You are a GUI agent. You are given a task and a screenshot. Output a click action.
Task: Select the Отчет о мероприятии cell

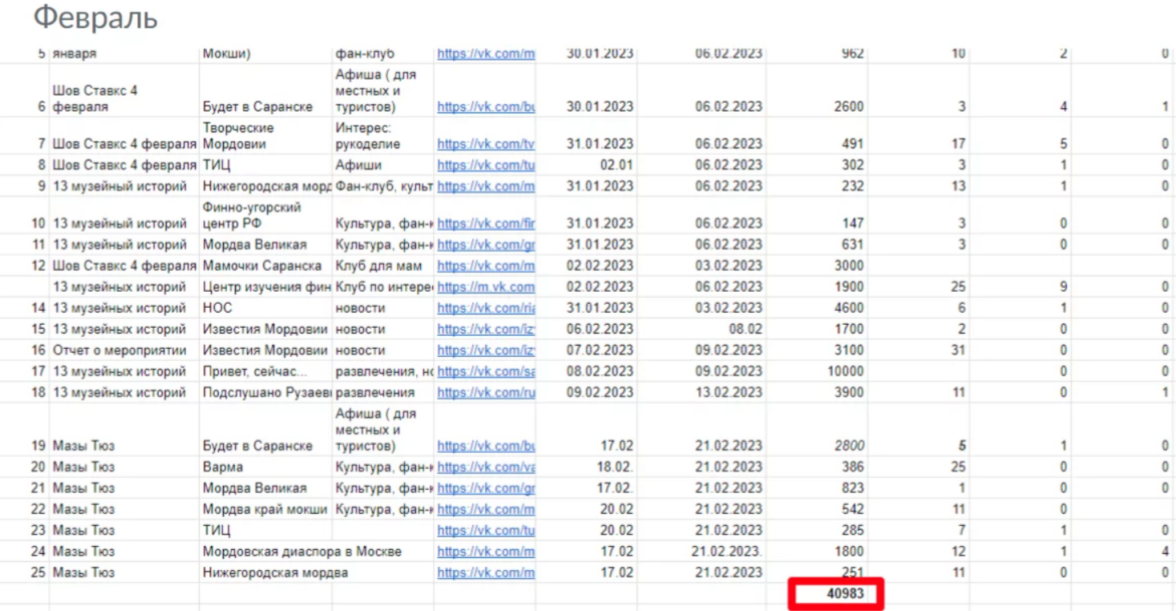pyautogui.click(x=118, y=351)
